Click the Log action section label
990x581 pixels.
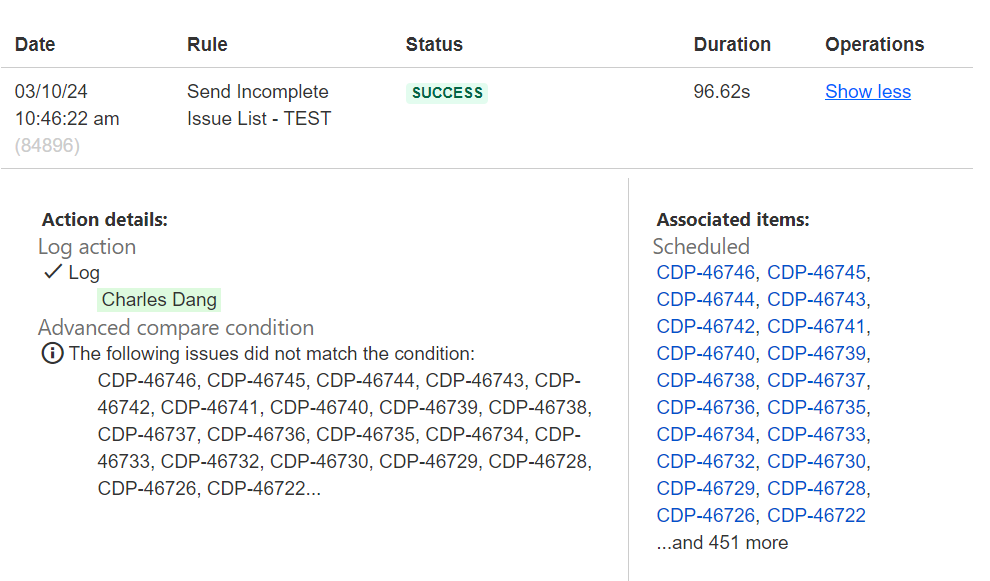[86, 246]
